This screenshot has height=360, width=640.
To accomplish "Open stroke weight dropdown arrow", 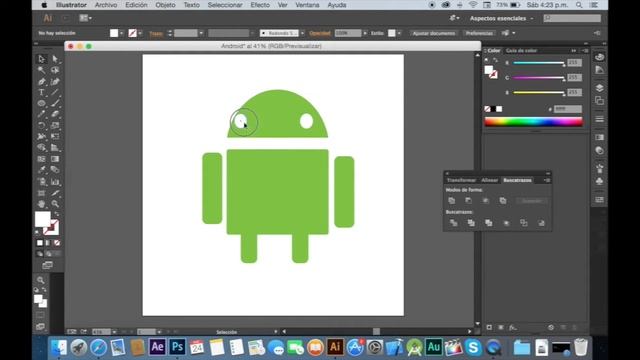I will click(x=201, y=33).
